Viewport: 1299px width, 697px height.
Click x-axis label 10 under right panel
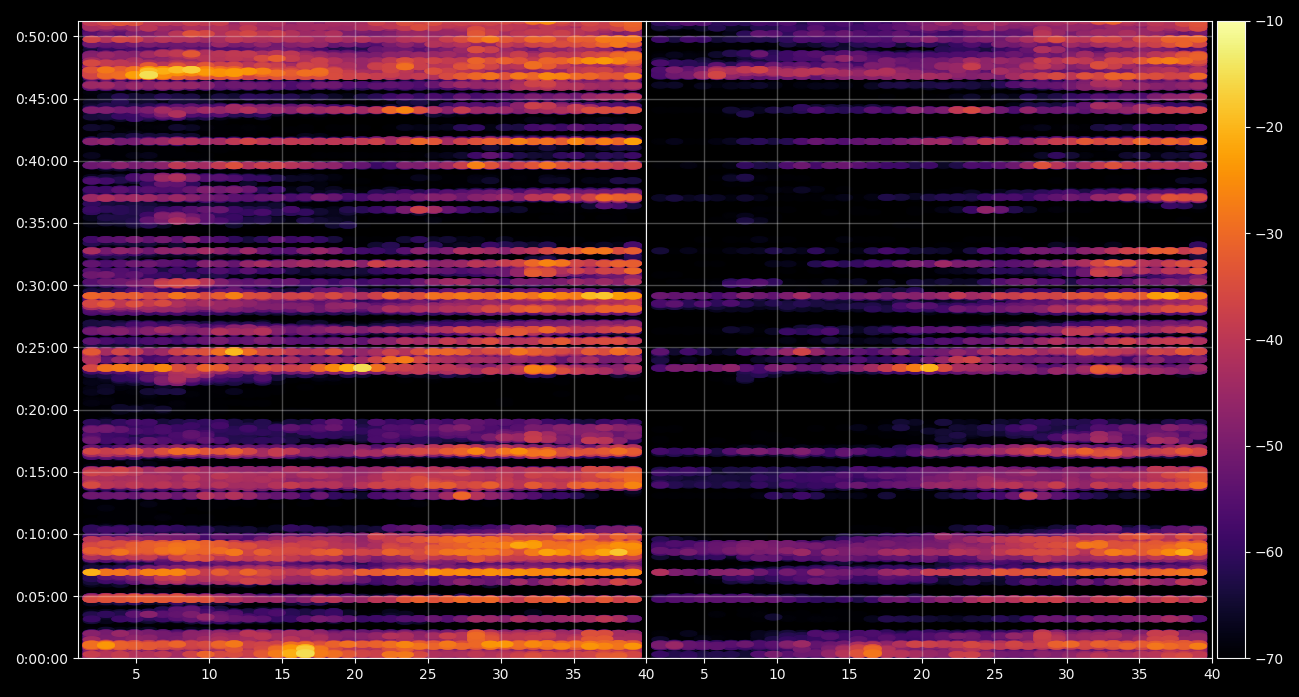tap(777, 675)
